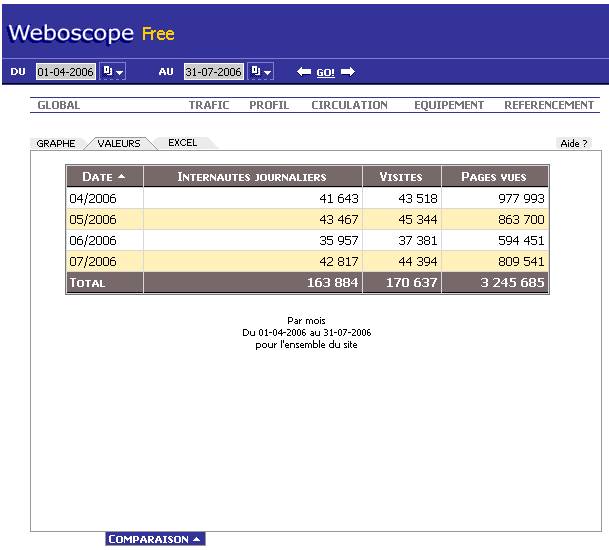The width and height of the screenshot is (609, 550).
Task: Sort by the Pages vues column header
Action: (494, 177)
